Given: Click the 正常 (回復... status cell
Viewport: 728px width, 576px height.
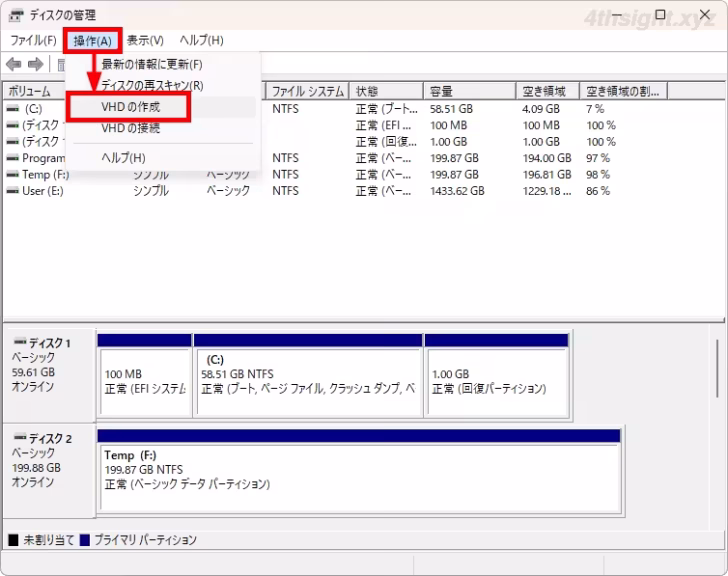Looking at the screenshot, I should [x=386, y=142].
